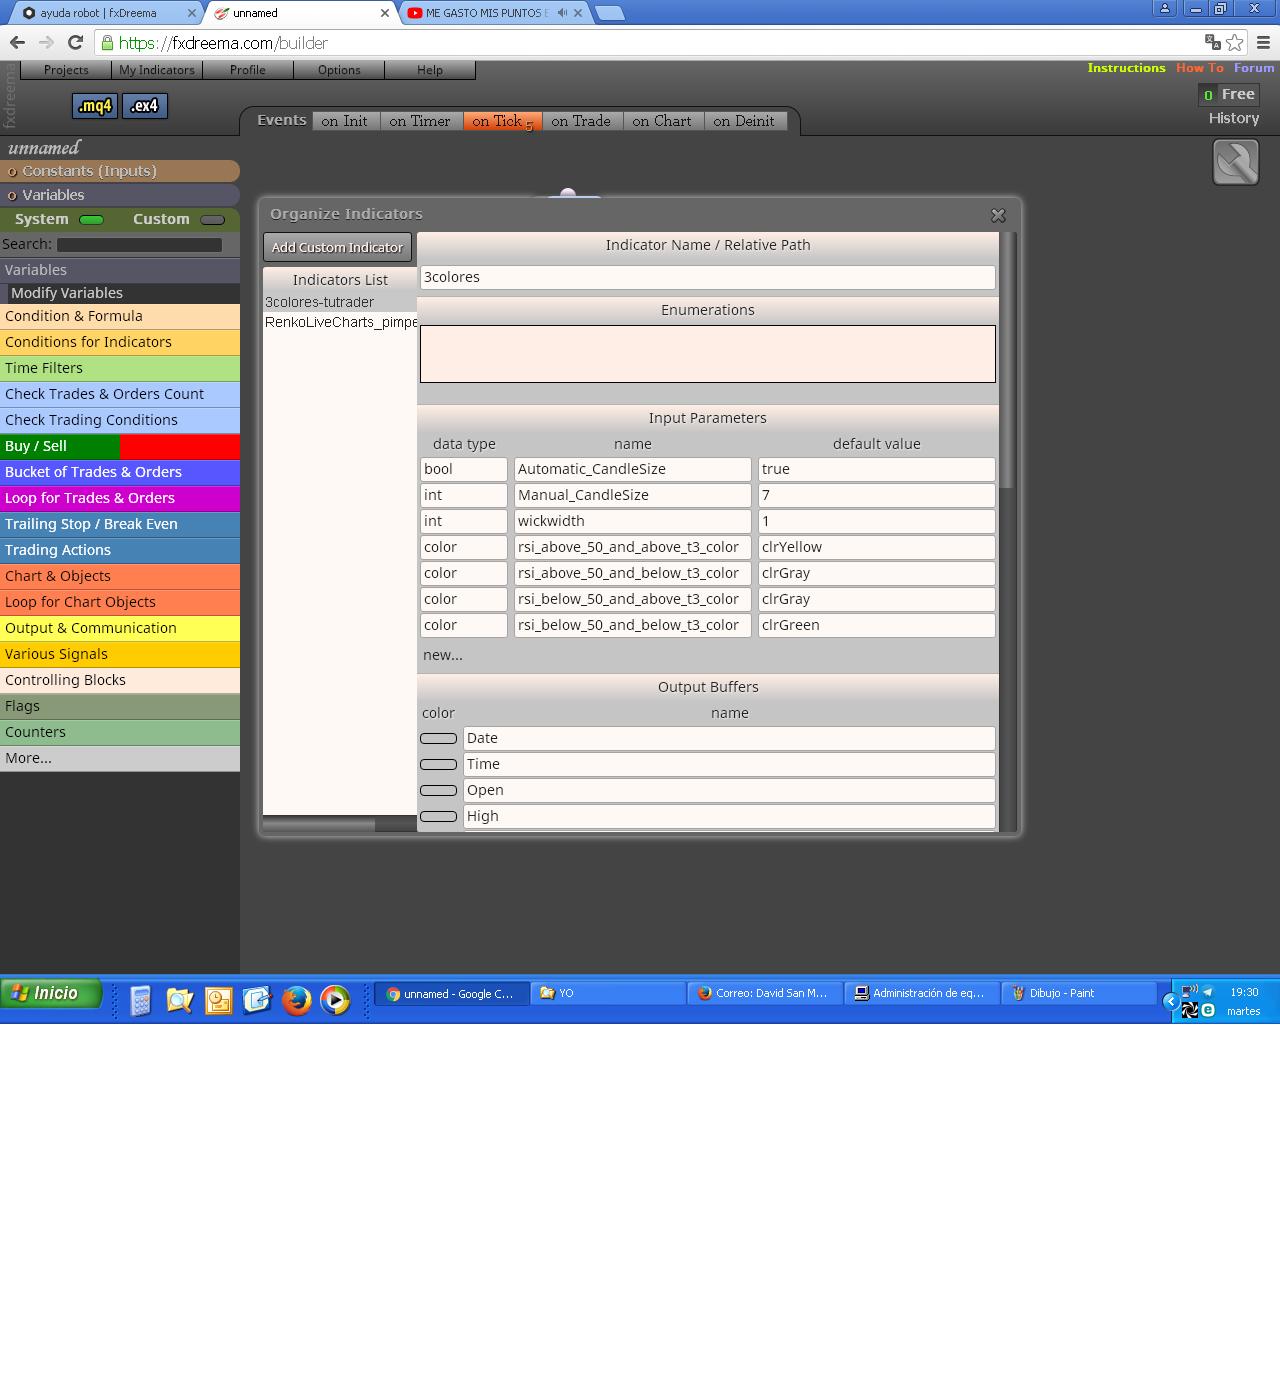
Task: Open the YO folder taskbar window
Action: [x=608, y=993]
